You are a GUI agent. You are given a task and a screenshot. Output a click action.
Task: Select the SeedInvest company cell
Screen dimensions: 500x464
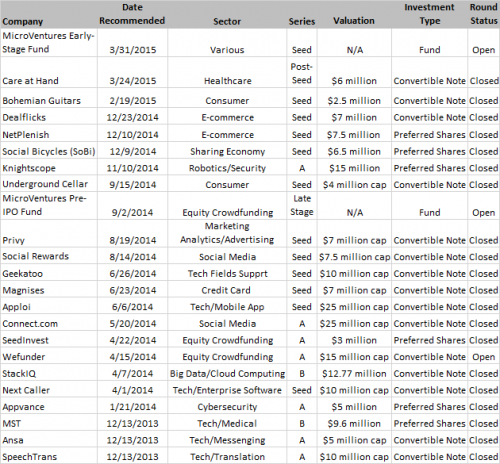(49, 340)
